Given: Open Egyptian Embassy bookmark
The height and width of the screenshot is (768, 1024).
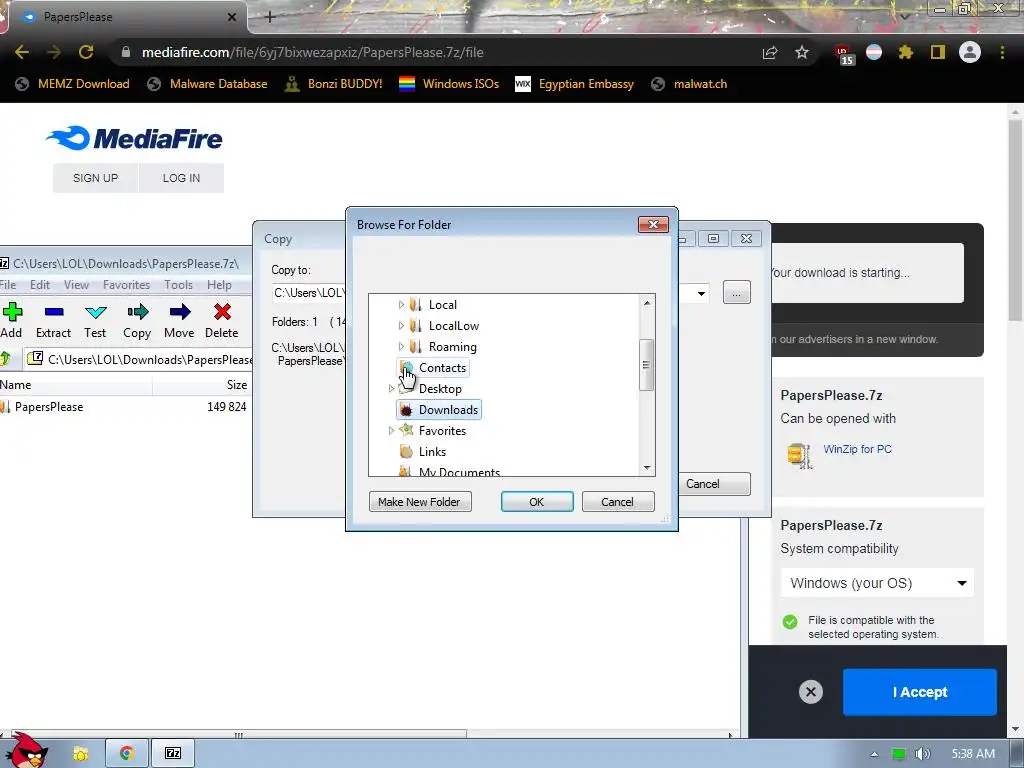Looking at the screenshot, I should point(575,84).
